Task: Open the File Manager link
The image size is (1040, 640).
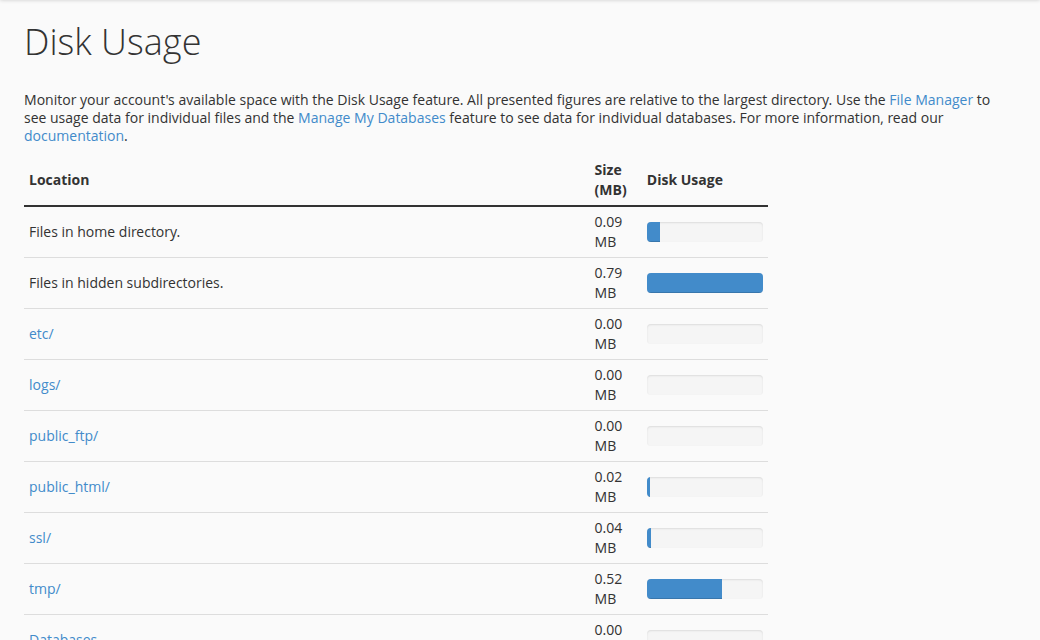Action: click(931, 100)
